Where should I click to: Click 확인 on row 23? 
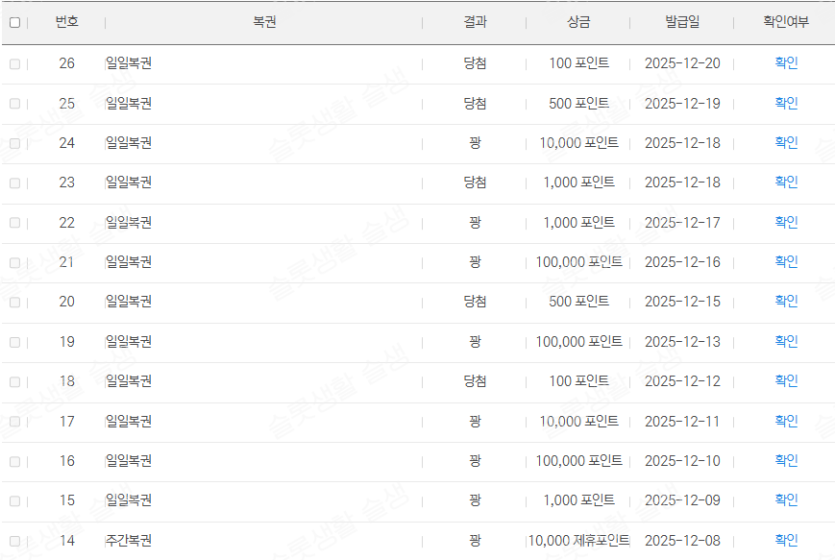coord(786,182)
